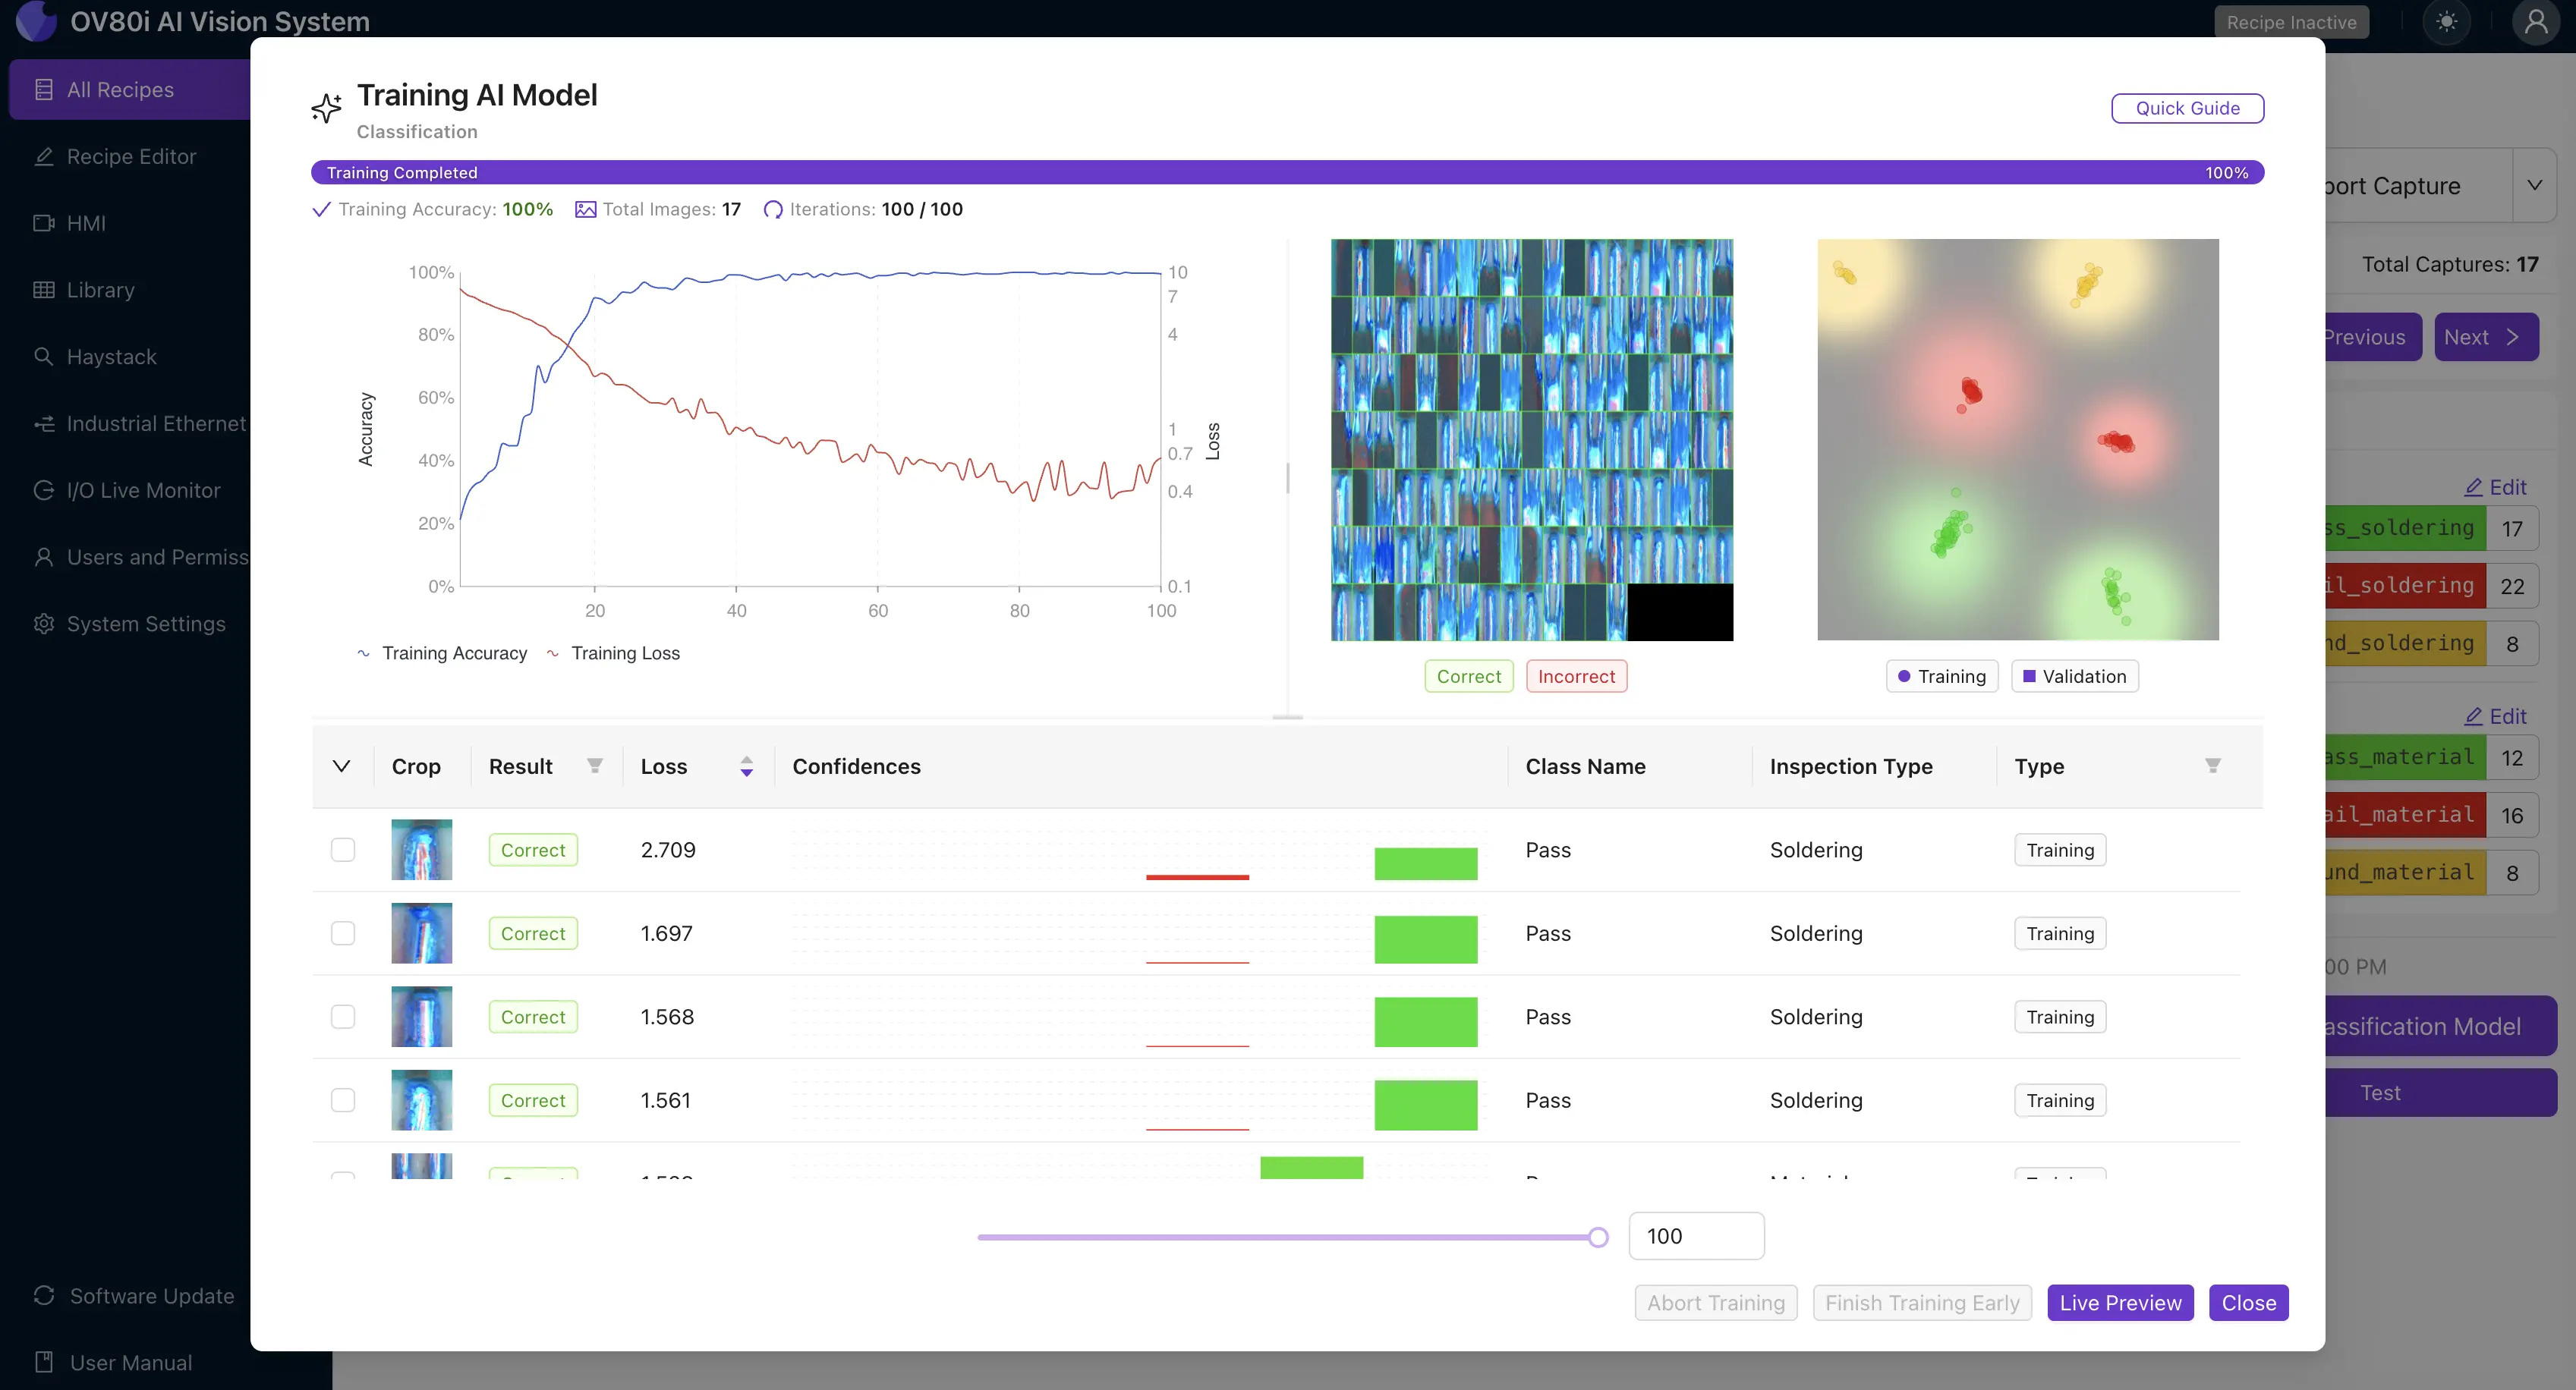Open the Export Capture dropdown
Image resolution: width=2576 pixels, height=1390 pixels.
click(2535, 185)
